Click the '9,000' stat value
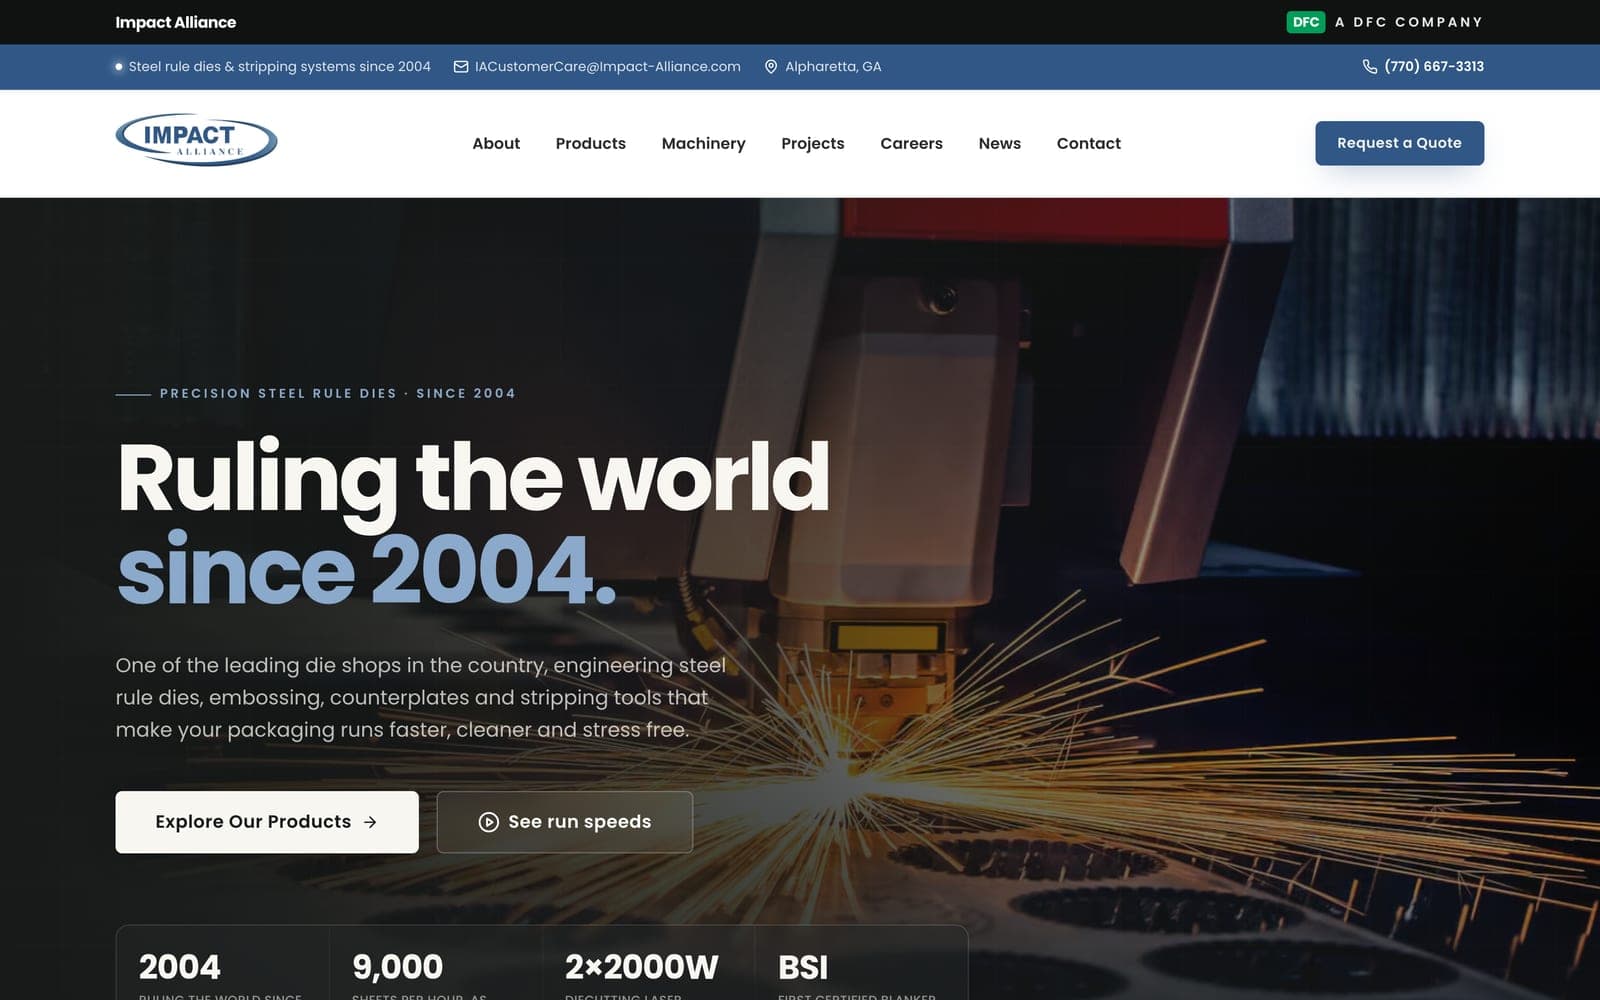Screen dimensions: 1600x1000 [x=397, y=967]
